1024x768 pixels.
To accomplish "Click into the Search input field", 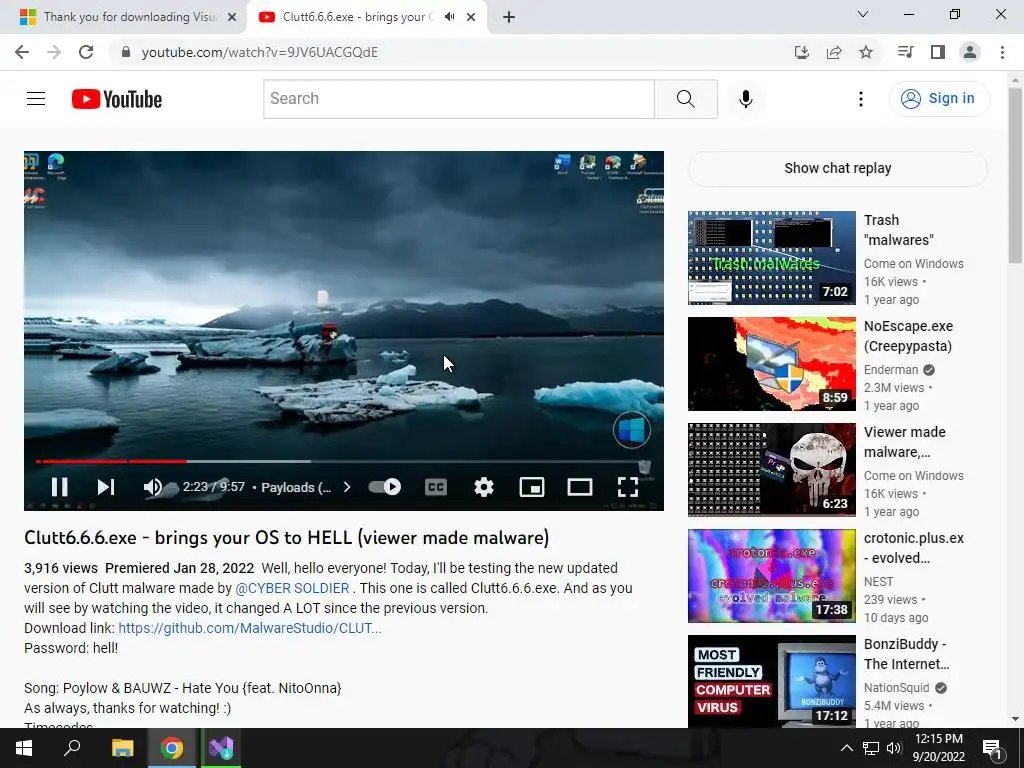I will pyautogui.click(x=458, y=99).
